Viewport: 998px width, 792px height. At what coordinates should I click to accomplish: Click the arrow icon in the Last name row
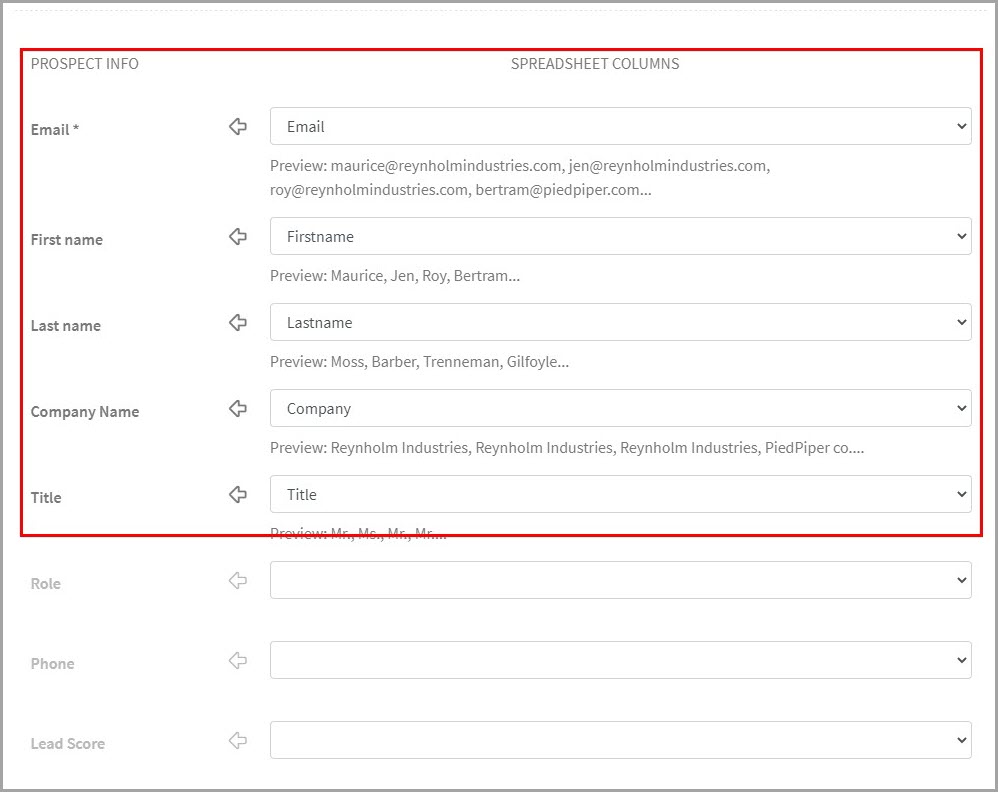(x=238, y=323)
